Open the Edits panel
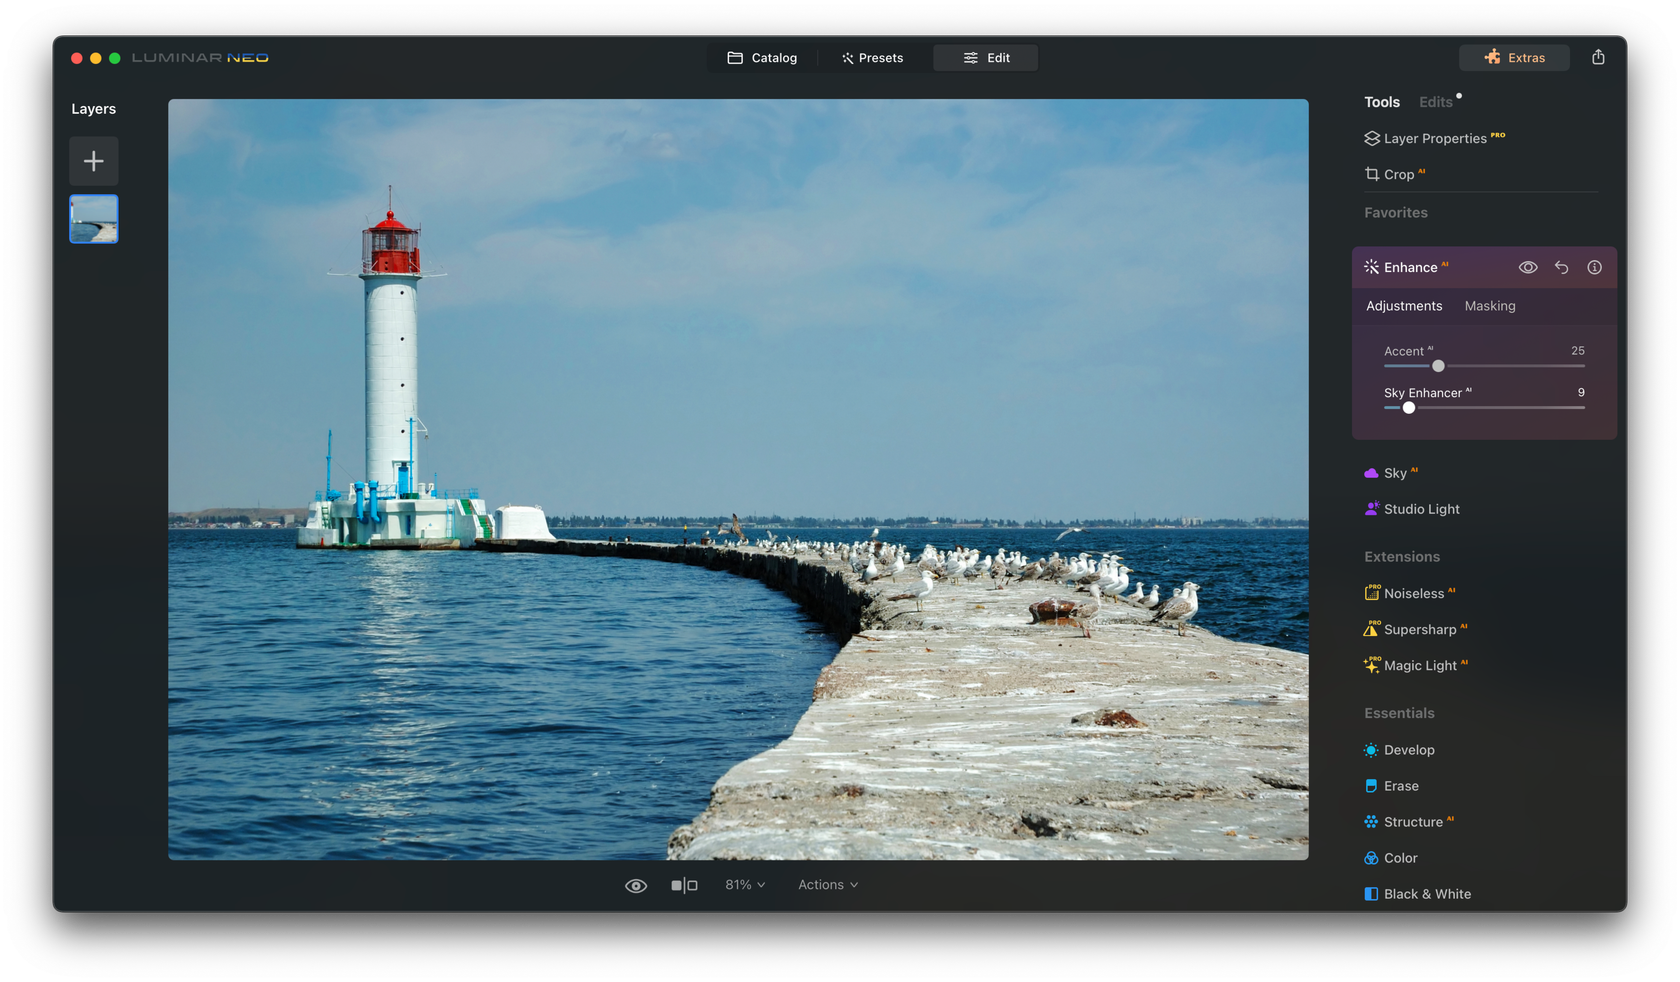 [1436, 101]
